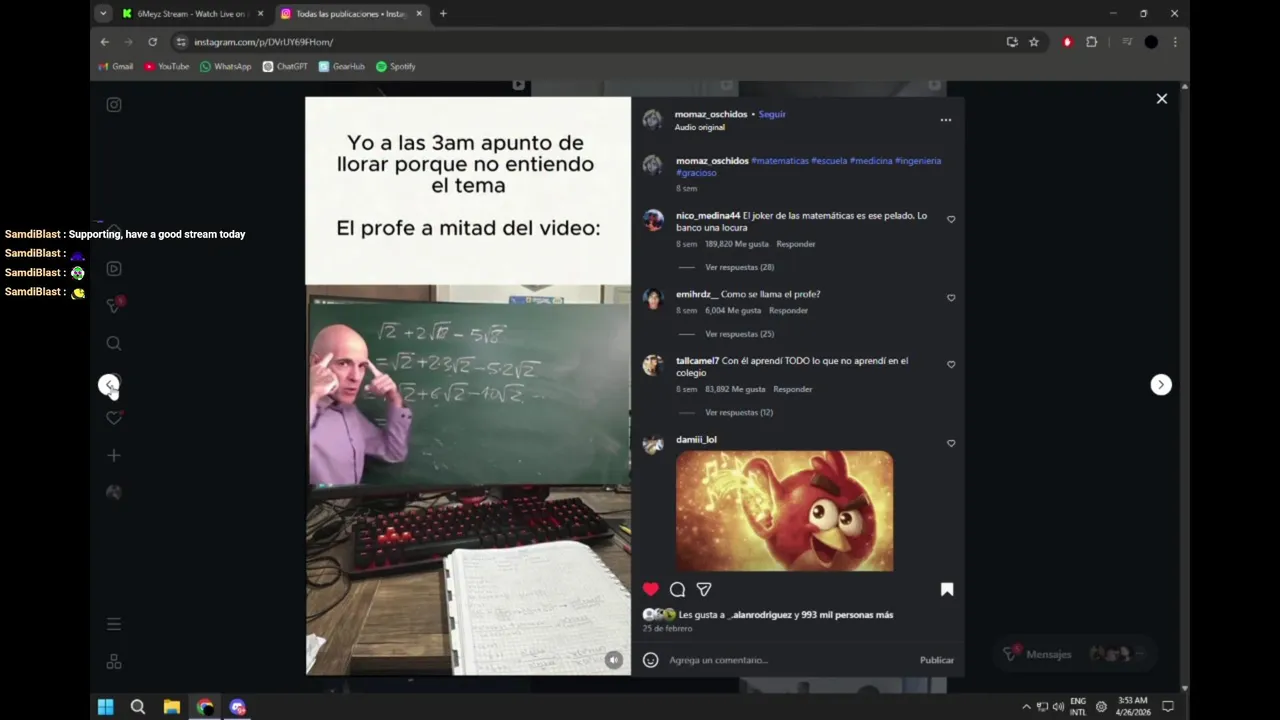The height and width of the screenshot is (720, 1280).
Task: Open the search magnifier in sidebar
Action: (114, 343)
